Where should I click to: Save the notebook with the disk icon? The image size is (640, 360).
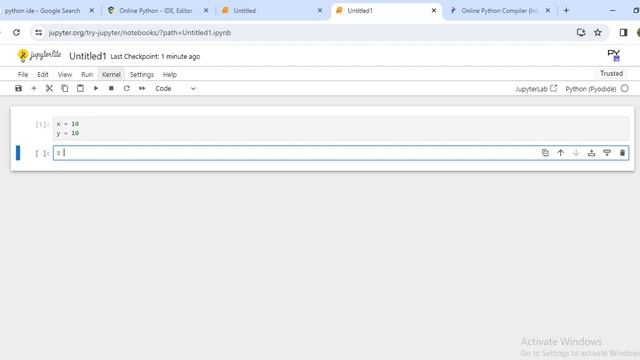18,88
